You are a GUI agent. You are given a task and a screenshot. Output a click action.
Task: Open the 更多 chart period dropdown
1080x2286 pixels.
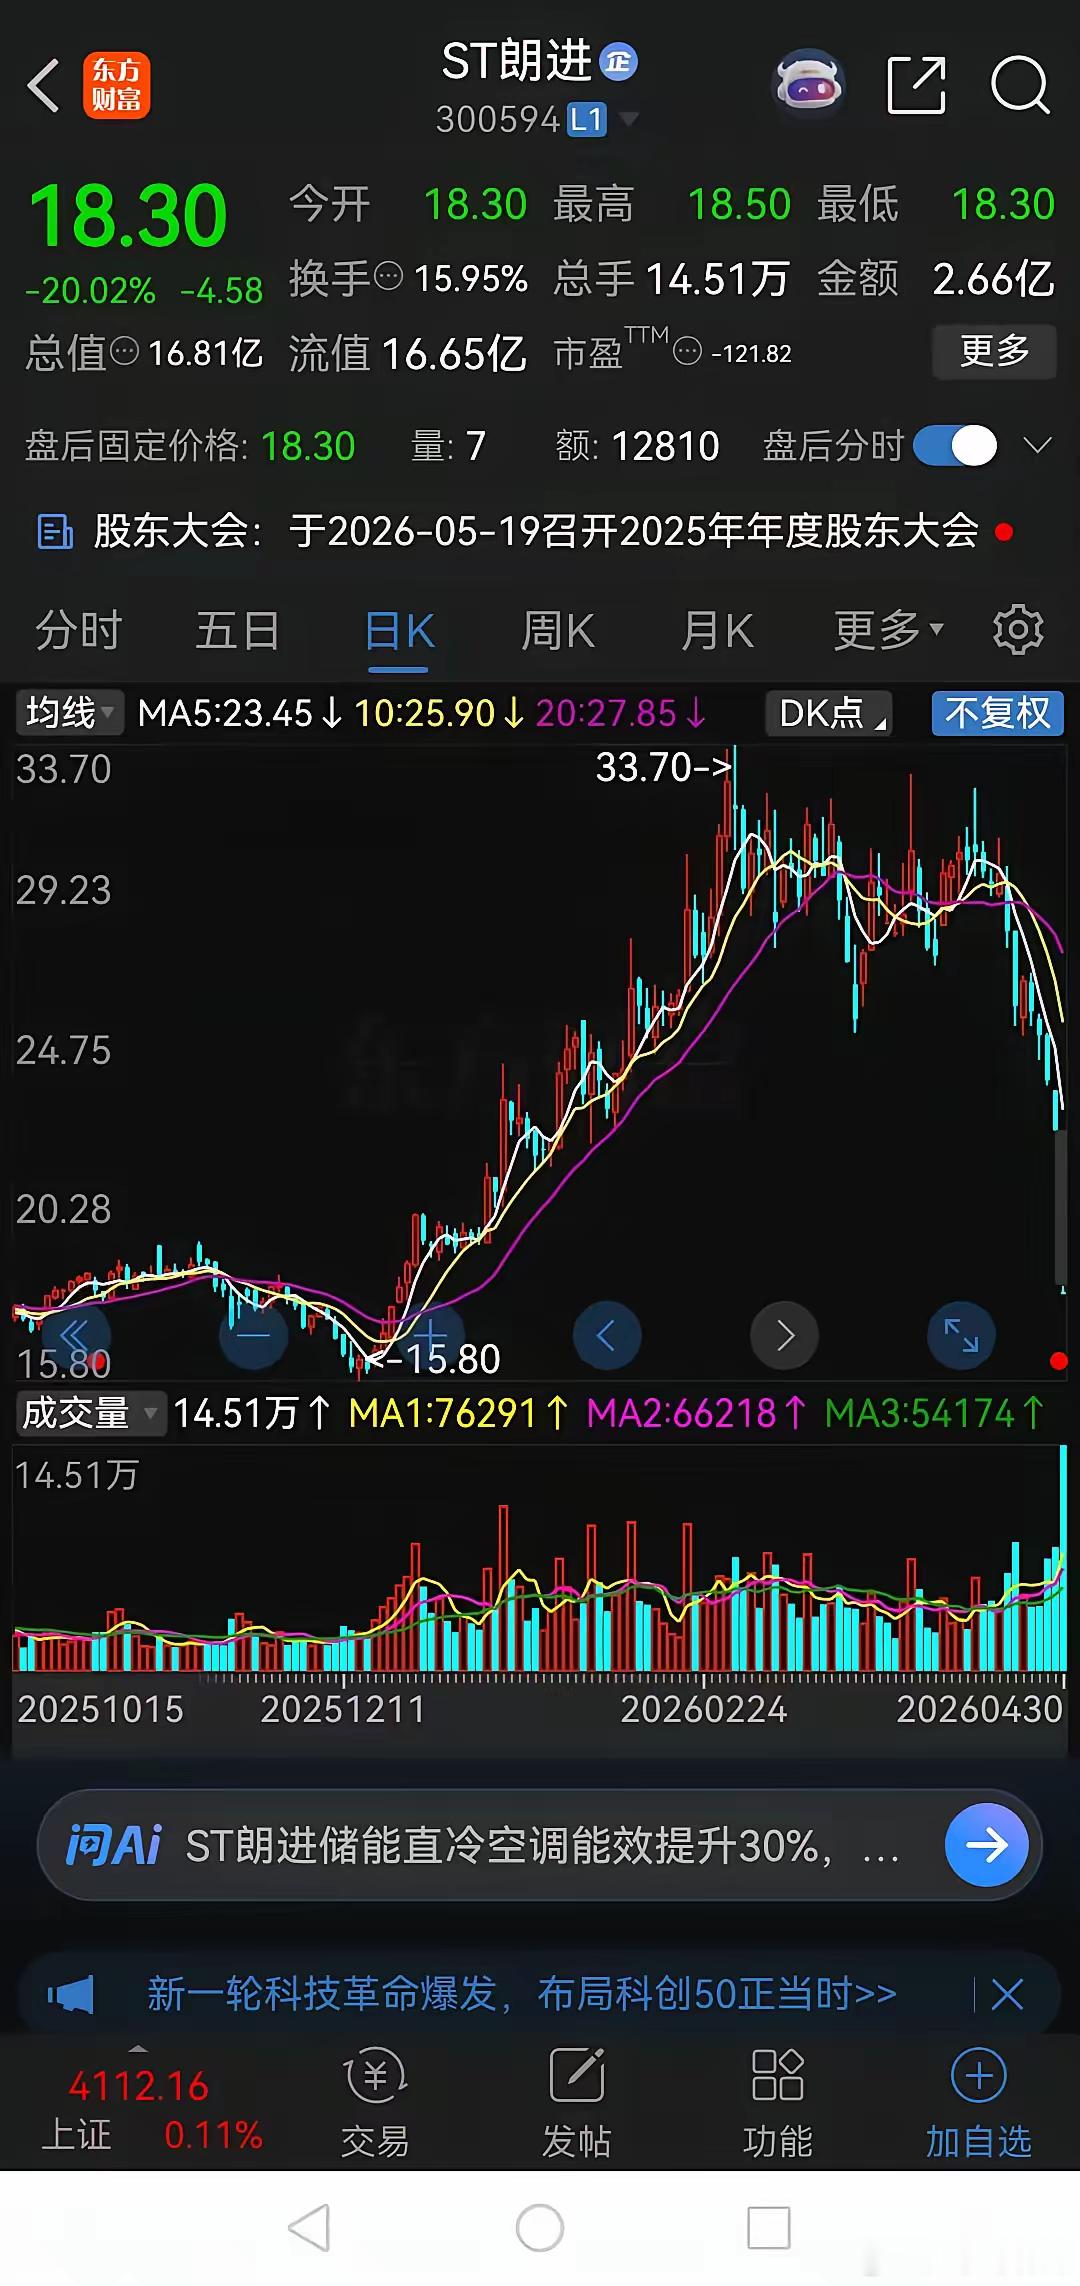888,631
